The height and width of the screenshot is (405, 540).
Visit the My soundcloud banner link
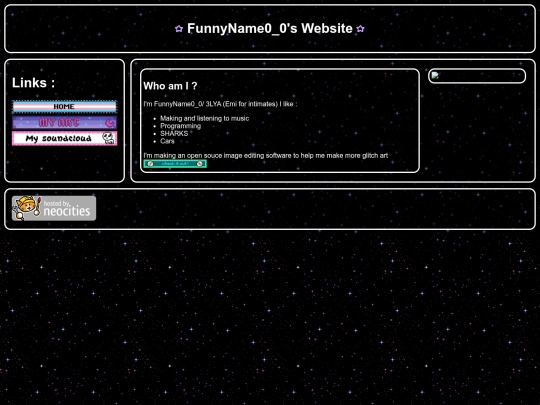64,138
